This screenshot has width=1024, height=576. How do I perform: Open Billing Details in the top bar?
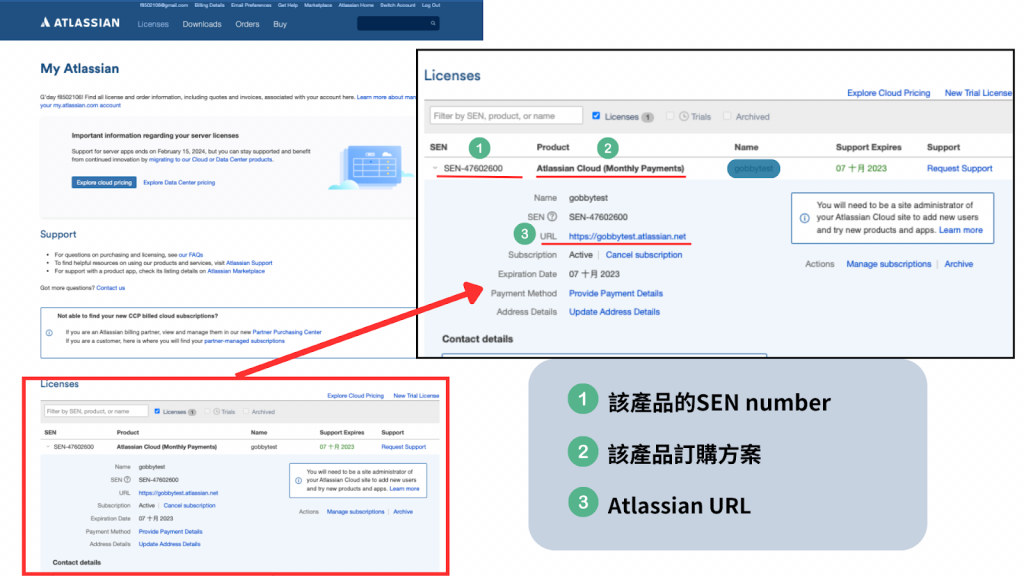pyautogui.click(x=209, y=5)
